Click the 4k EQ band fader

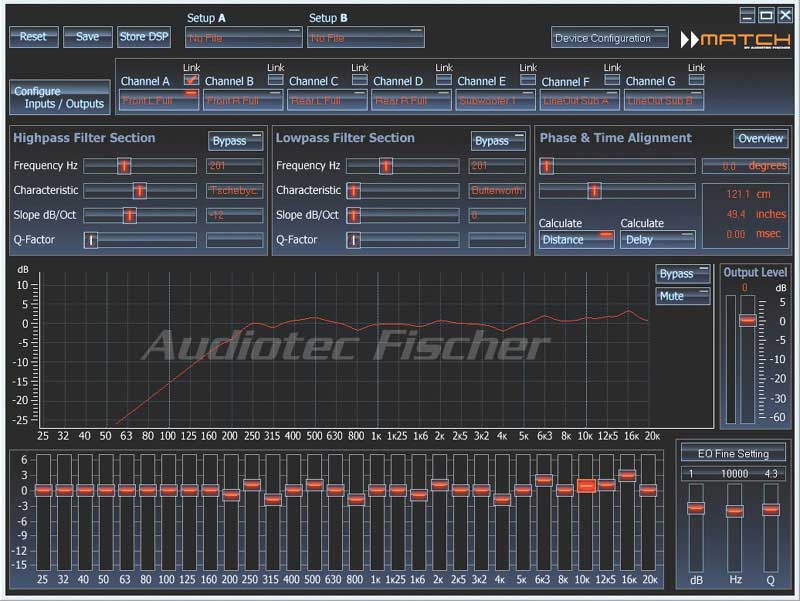(x=503, y=499)
